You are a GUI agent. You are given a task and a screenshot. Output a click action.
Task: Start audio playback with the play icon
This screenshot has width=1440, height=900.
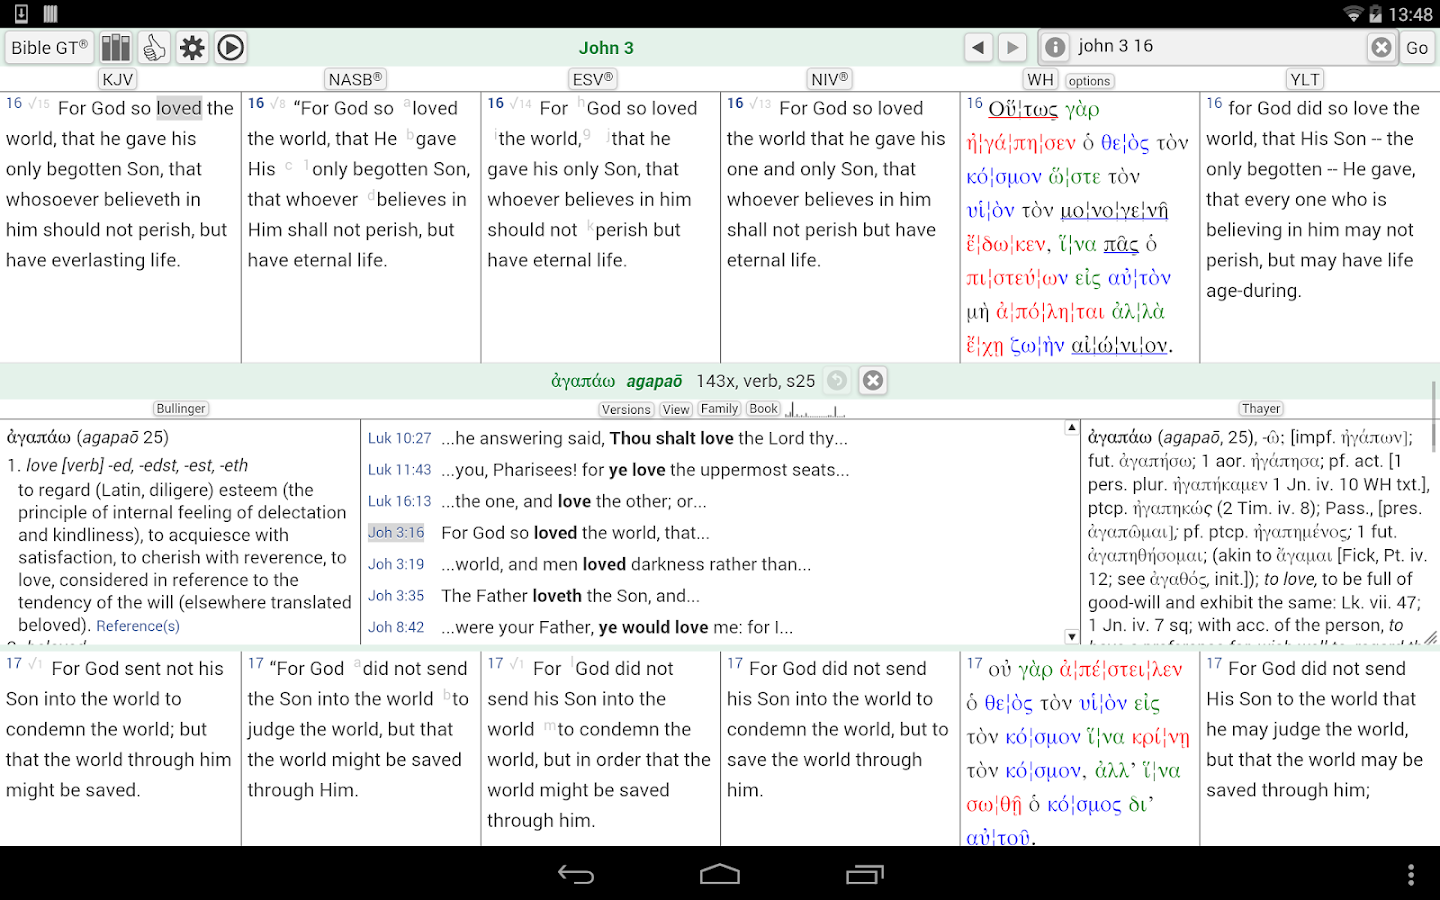(x=230, y=47)
